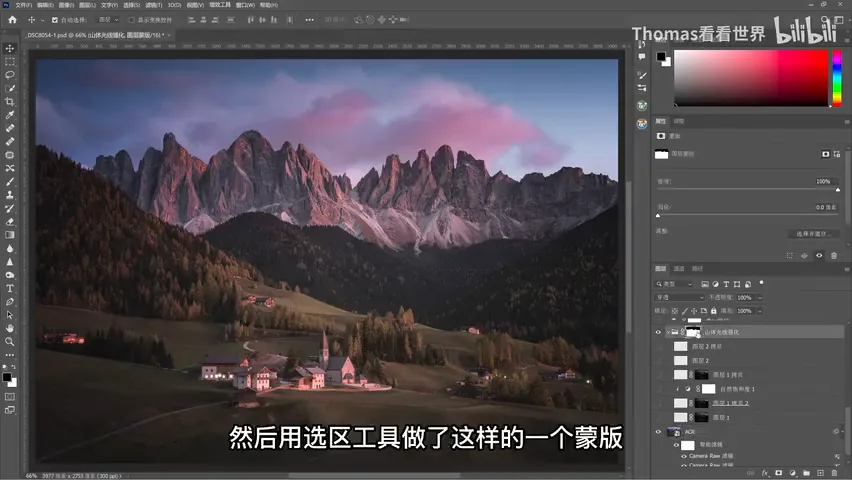852x480 pixels.
Task: Open Move tool preset picker arrow
Action: (42, 20)
